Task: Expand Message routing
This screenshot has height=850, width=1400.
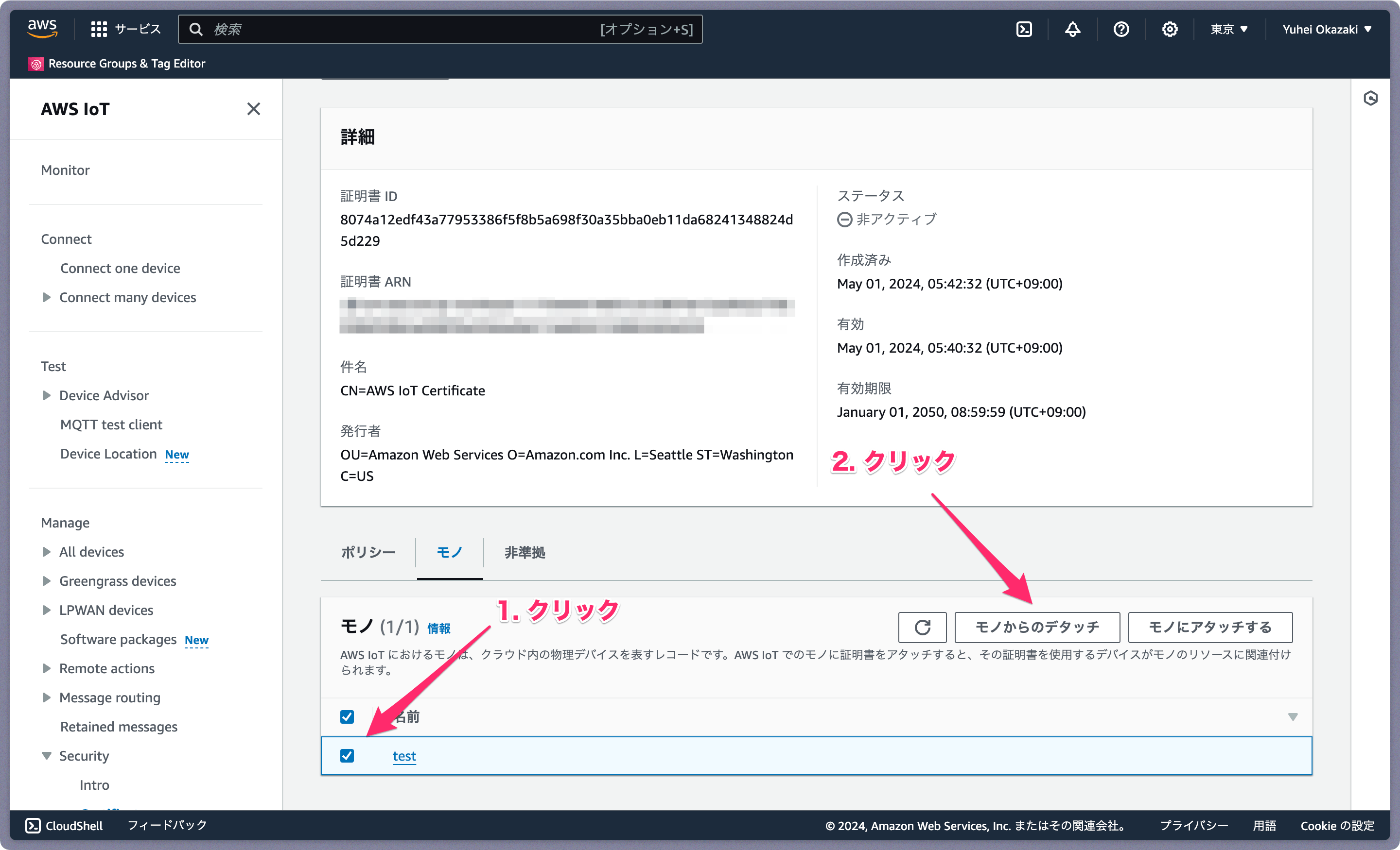Action: (47, 697)
